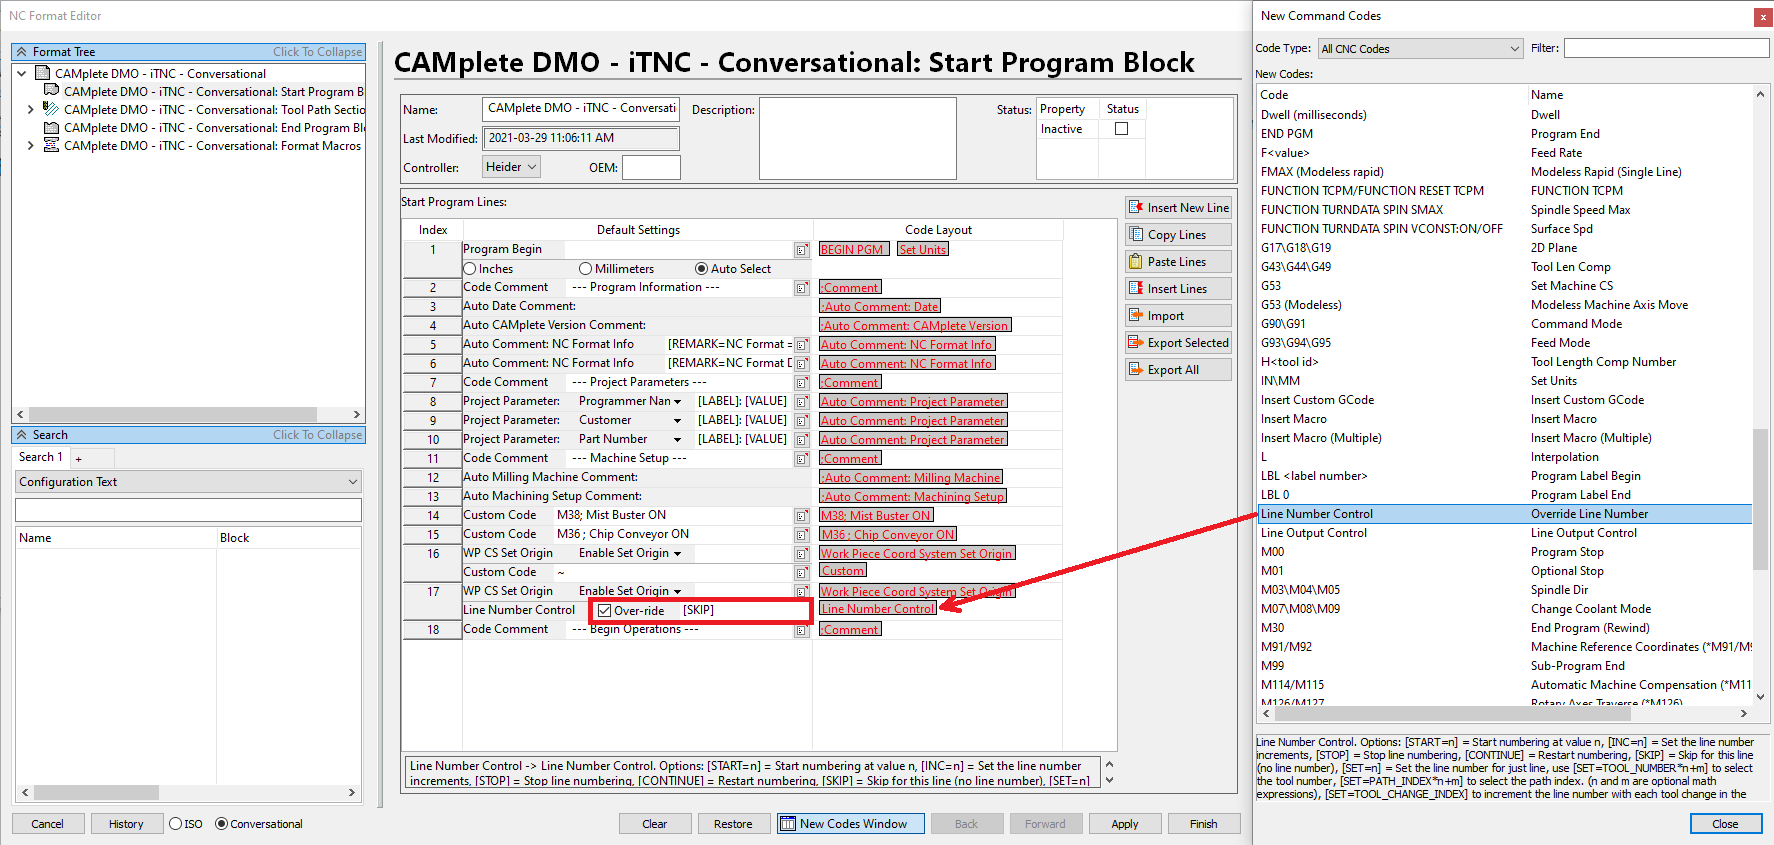Select the Inches radio button
Viewport: 1774px width, 845px height.
pyautogui.click(x=470, y=269)
